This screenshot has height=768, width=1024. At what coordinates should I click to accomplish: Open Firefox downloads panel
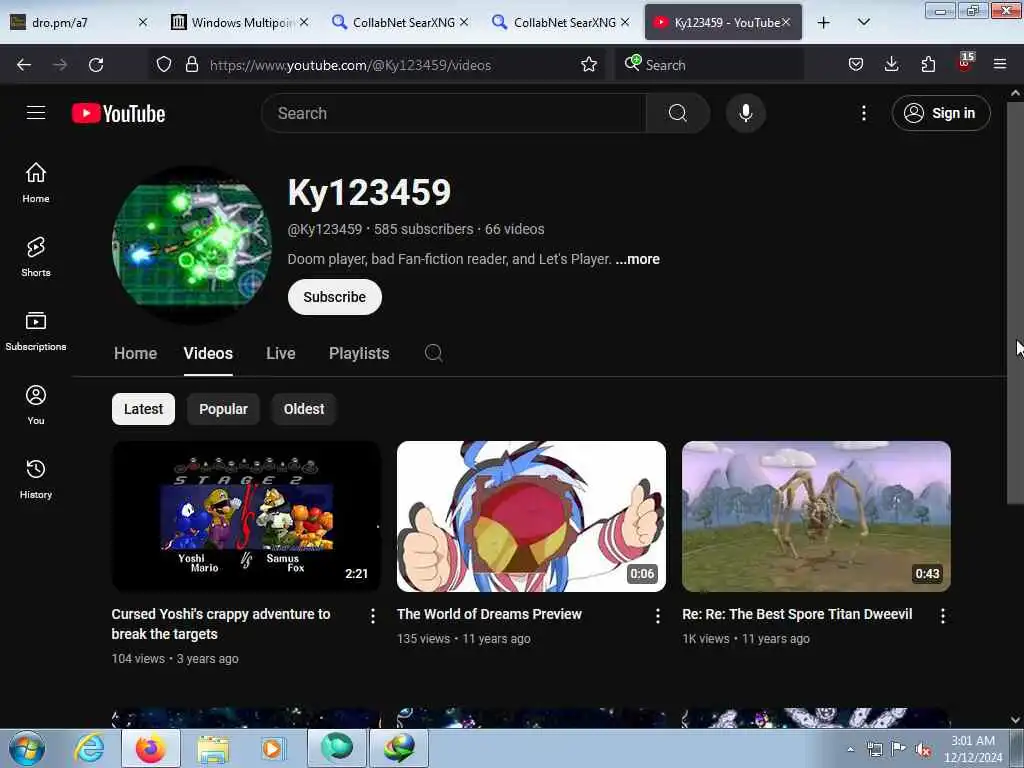(x=891, y=65)
